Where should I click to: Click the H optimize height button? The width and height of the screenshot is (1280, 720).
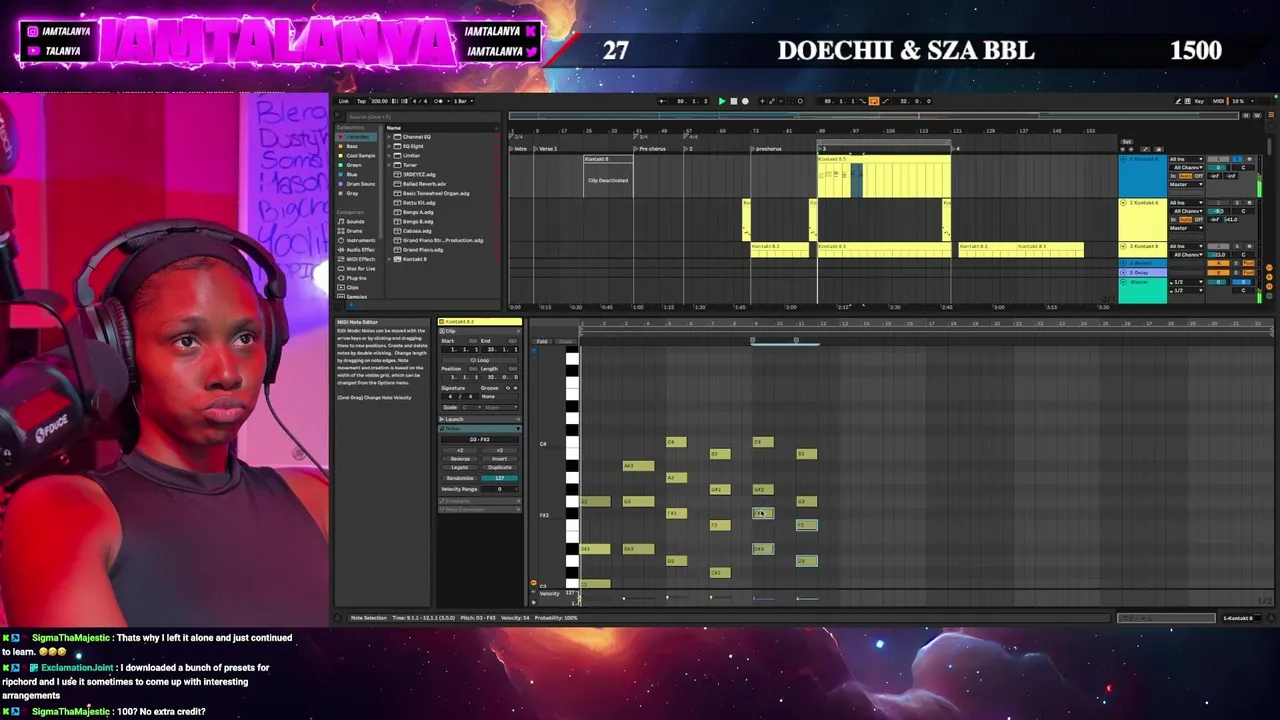pos(1246,115)
